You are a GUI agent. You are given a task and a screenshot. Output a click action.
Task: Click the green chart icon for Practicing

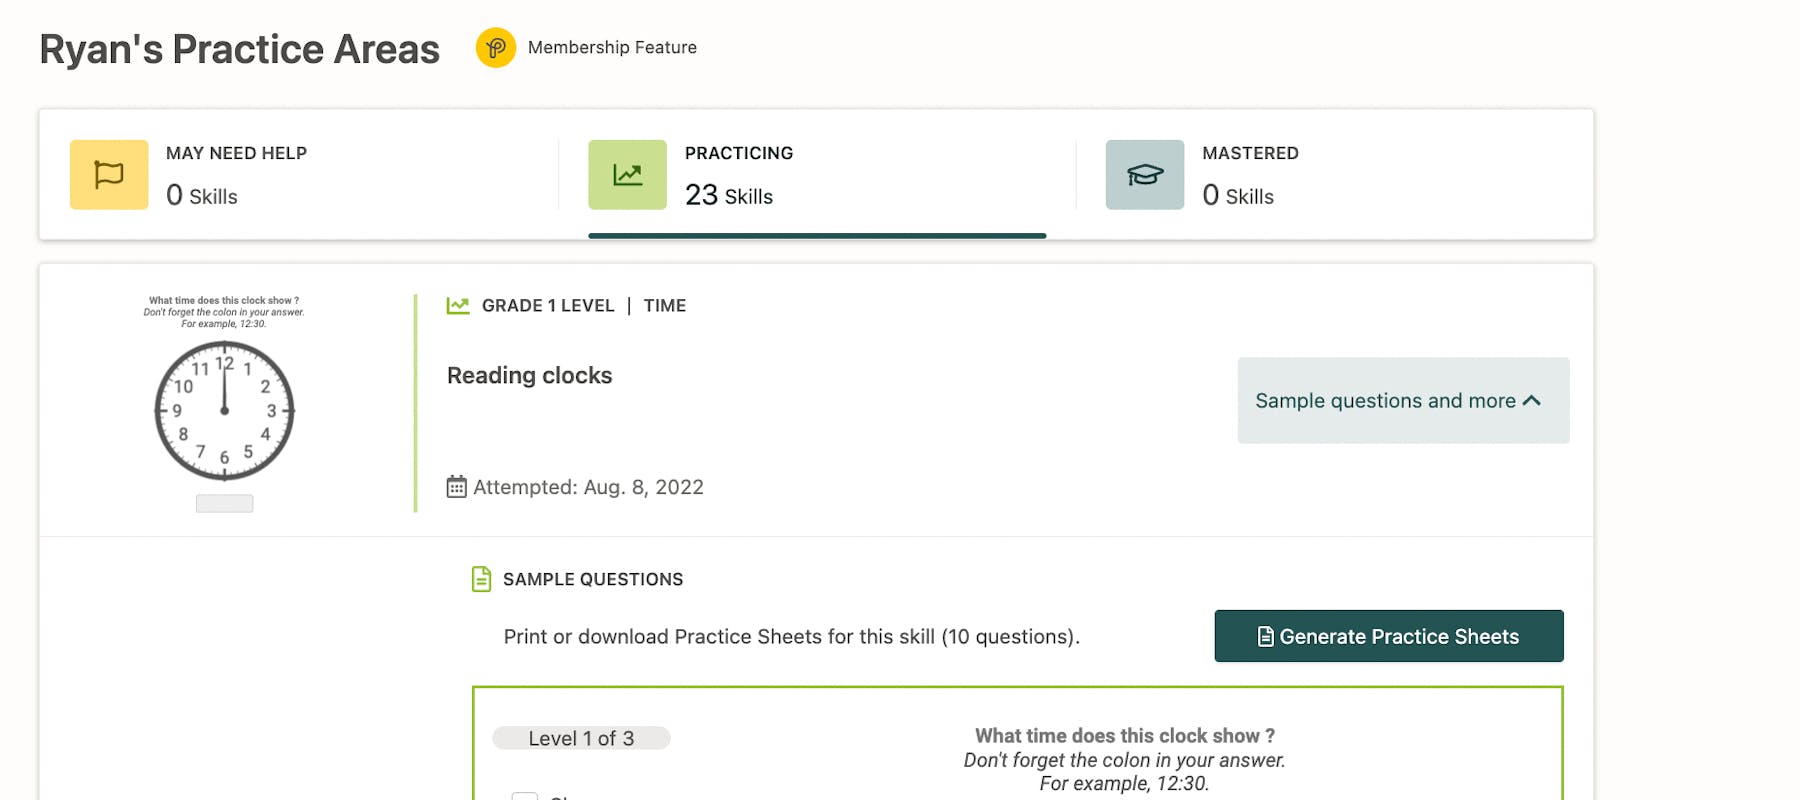(x=627, y=175)
